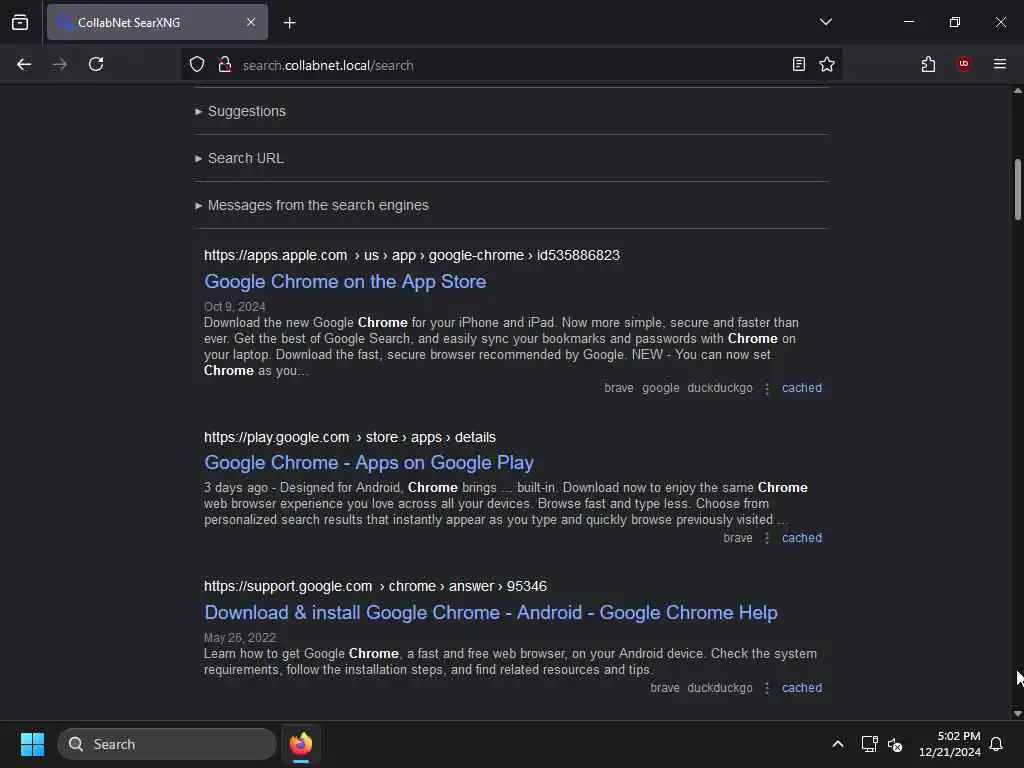Click the support.google.com result URL
Viewport: 1024px width, 768px height.
tap(375, 586)
